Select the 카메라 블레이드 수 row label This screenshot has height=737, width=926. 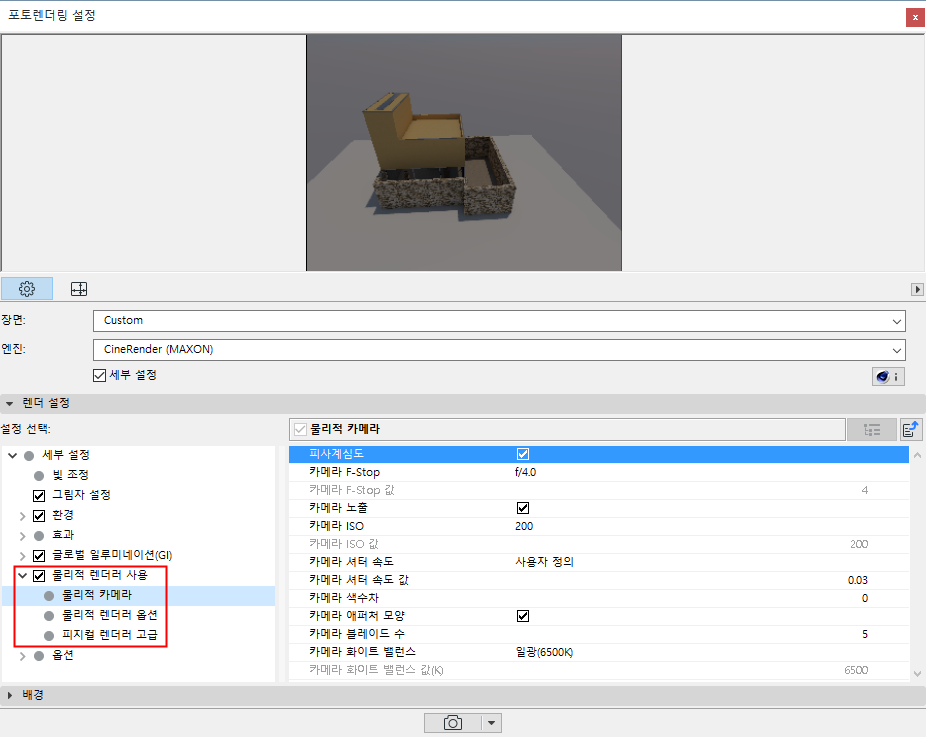click(x=357, y=634)
